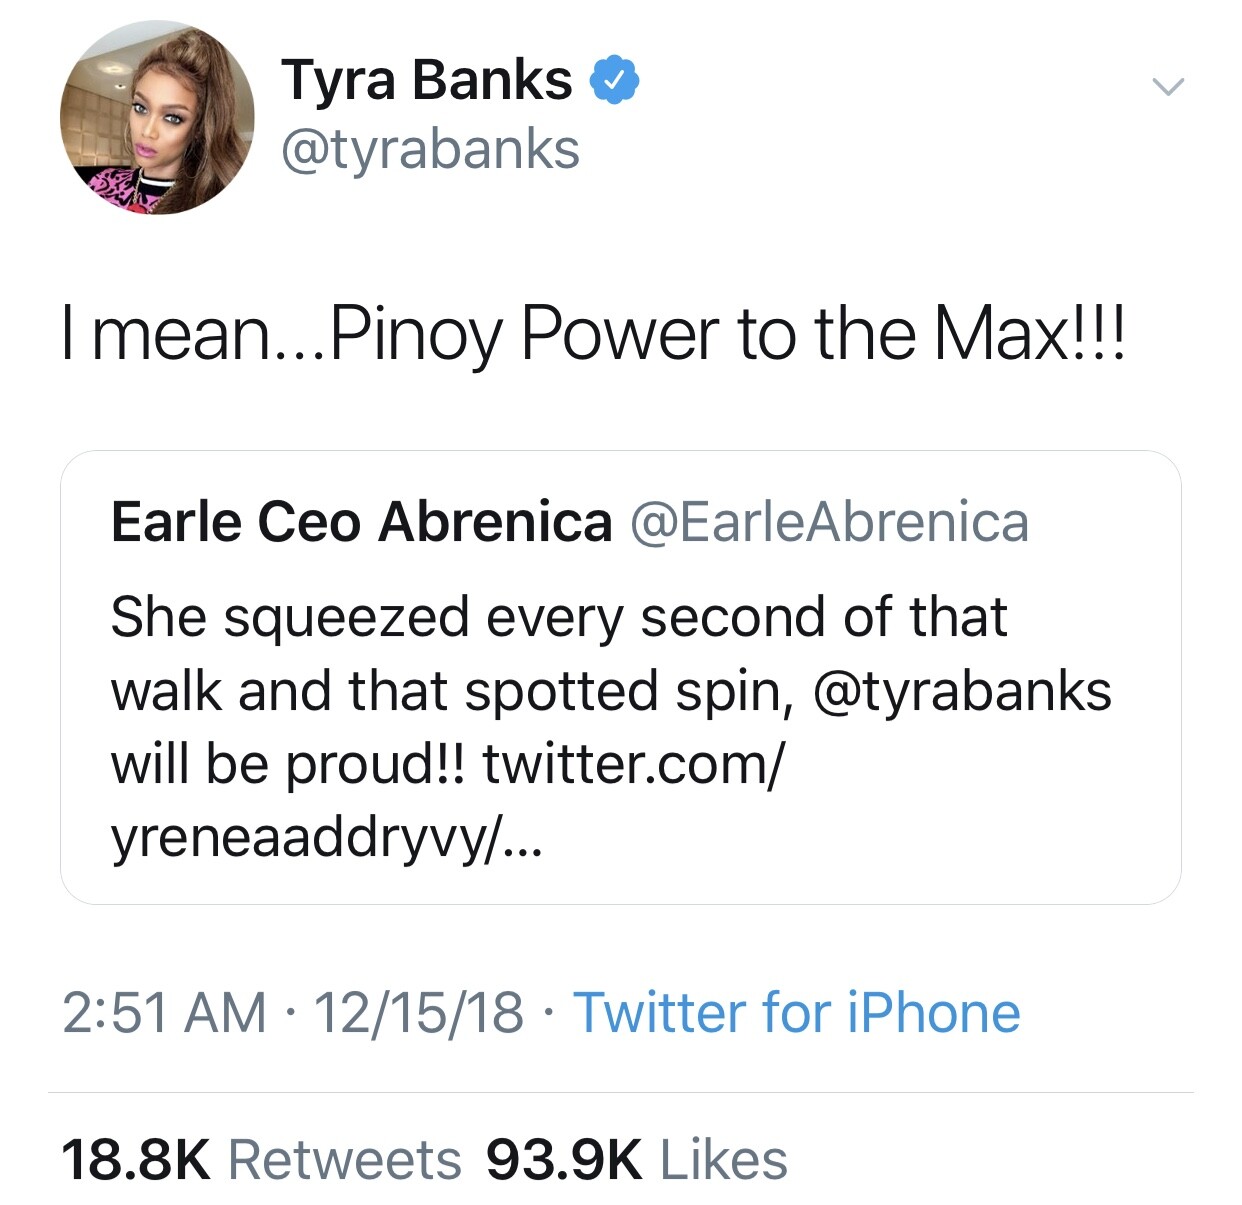The width and height of the screenshot is (1242, 1205).
Task: Click the truncated yreneaaddryvy/... link text
Action: click(326, 840)
